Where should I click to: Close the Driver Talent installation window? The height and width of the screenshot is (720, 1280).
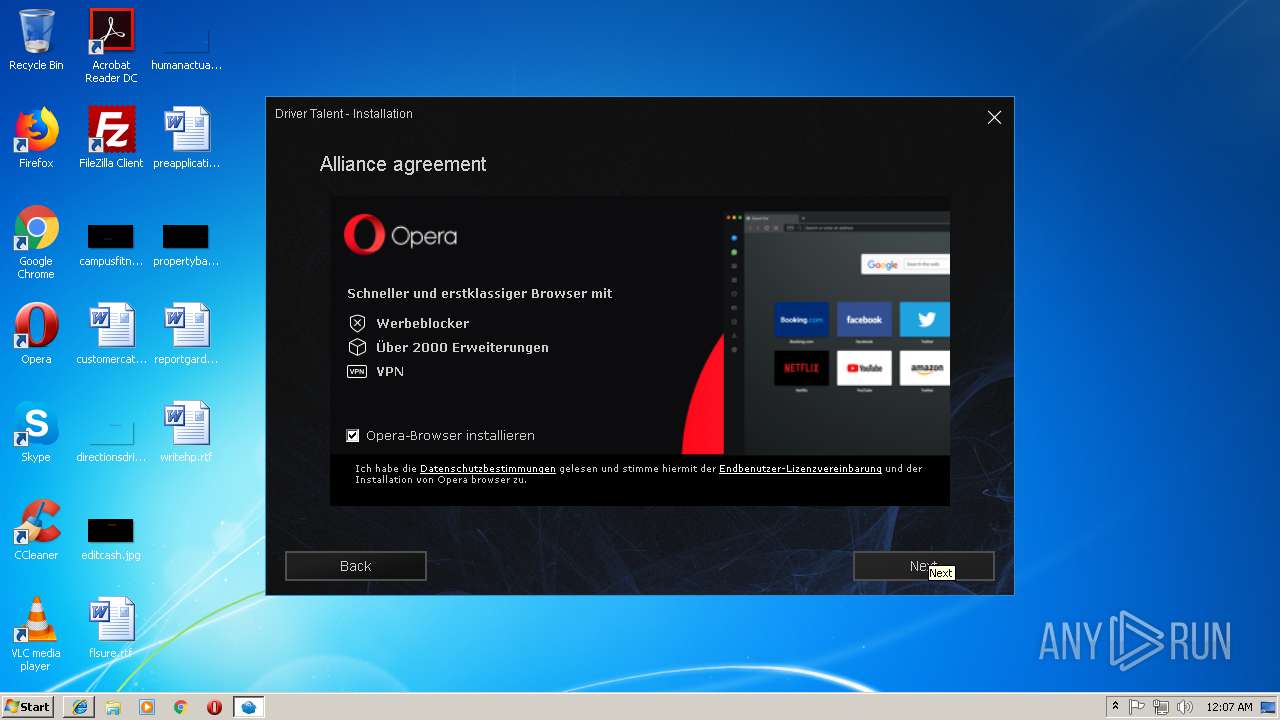pos(994,117)
